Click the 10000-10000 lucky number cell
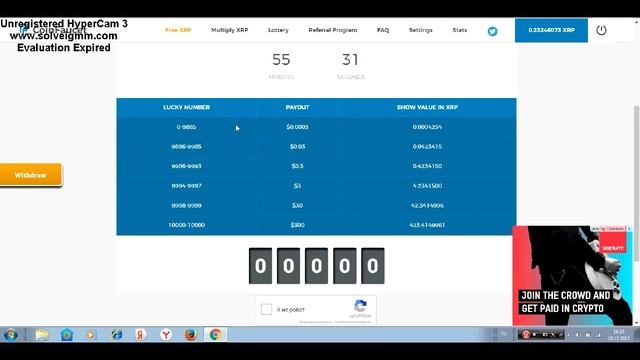Image resolution: width=640 pixels, height=360 pixels. pos(187,225)
